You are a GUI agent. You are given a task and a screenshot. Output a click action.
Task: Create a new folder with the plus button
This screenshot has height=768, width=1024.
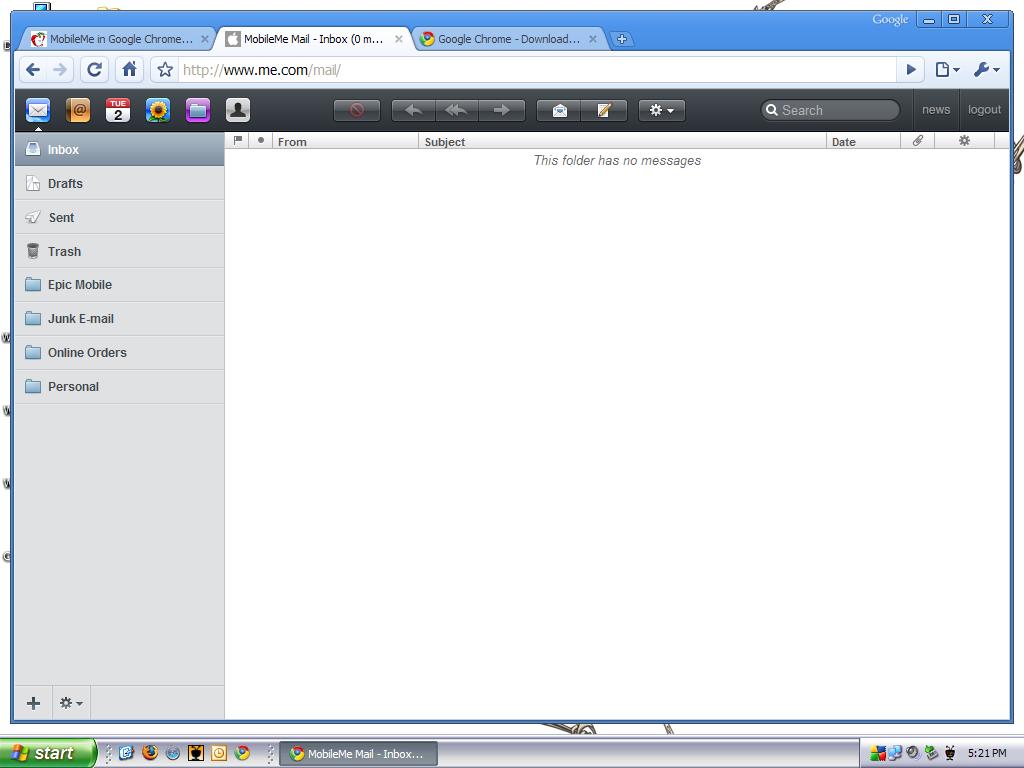pos(33,702)
